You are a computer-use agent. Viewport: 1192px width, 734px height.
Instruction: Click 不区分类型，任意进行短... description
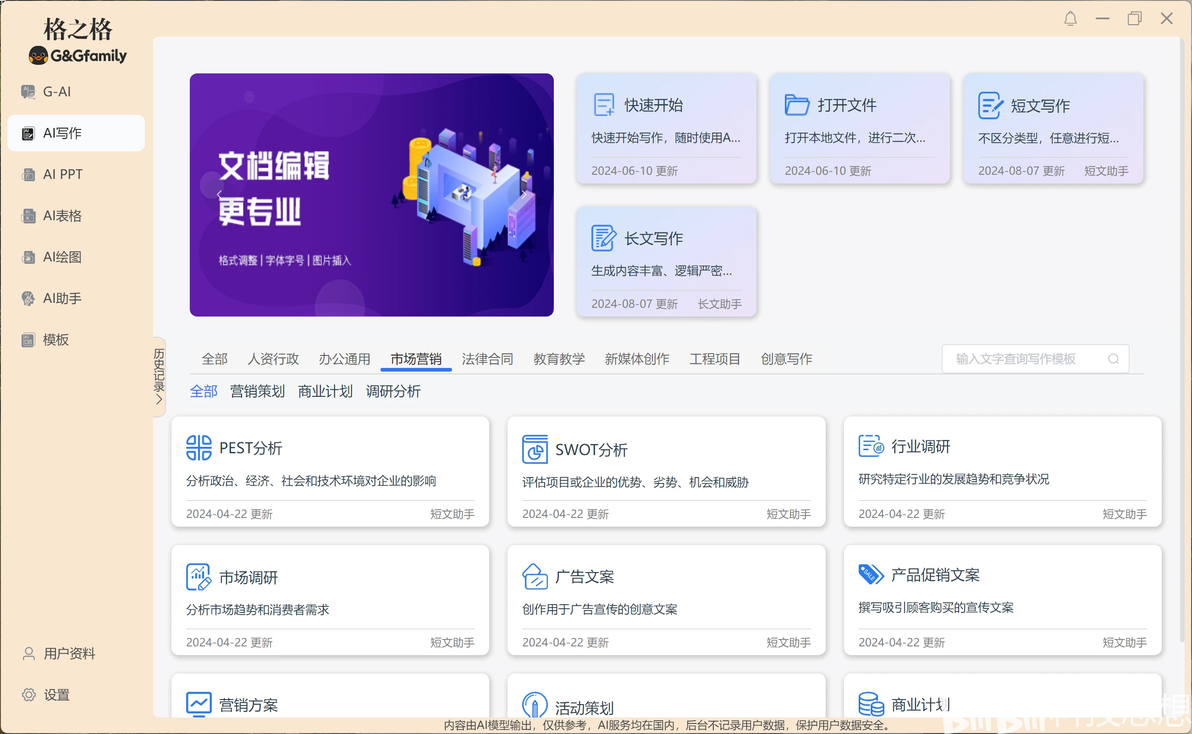pos(1048,138)
